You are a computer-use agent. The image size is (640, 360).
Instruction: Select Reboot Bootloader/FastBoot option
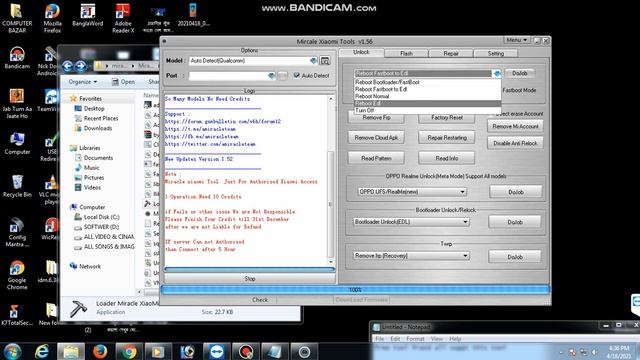427,82
